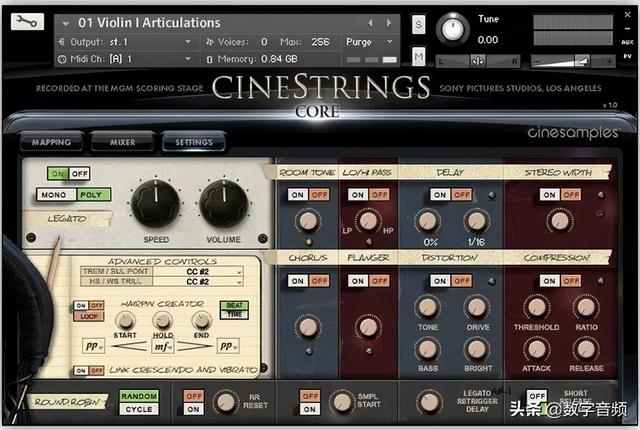Switch to the SETTINGS tab
Viewport: 640px width, 430px height.
pos(194,142)
